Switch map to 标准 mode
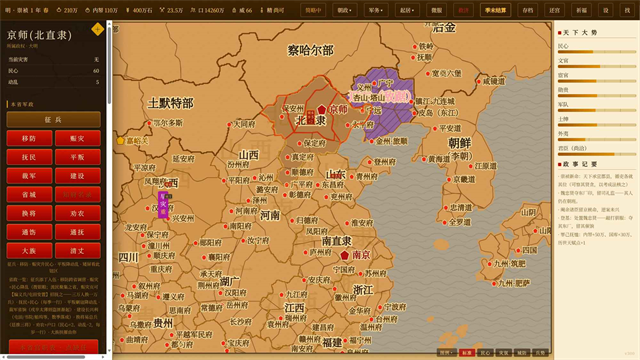Image resolution: width=640 pixels, height=360 pixels. [467, 353]
